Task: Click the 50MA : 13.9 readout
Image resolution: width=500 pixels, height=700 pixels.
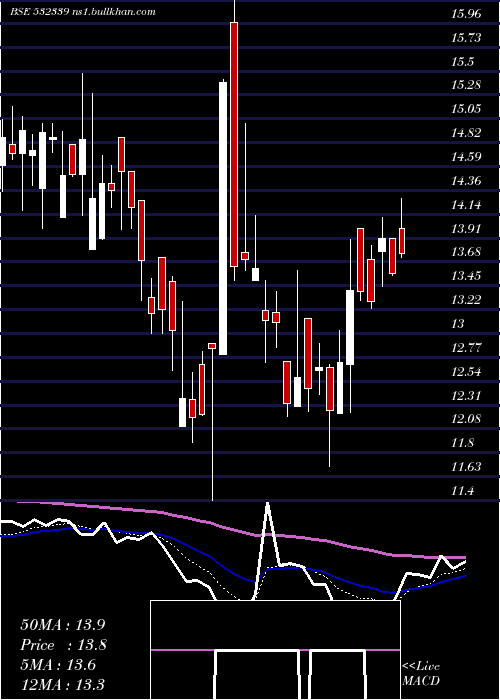Action: 64,625
